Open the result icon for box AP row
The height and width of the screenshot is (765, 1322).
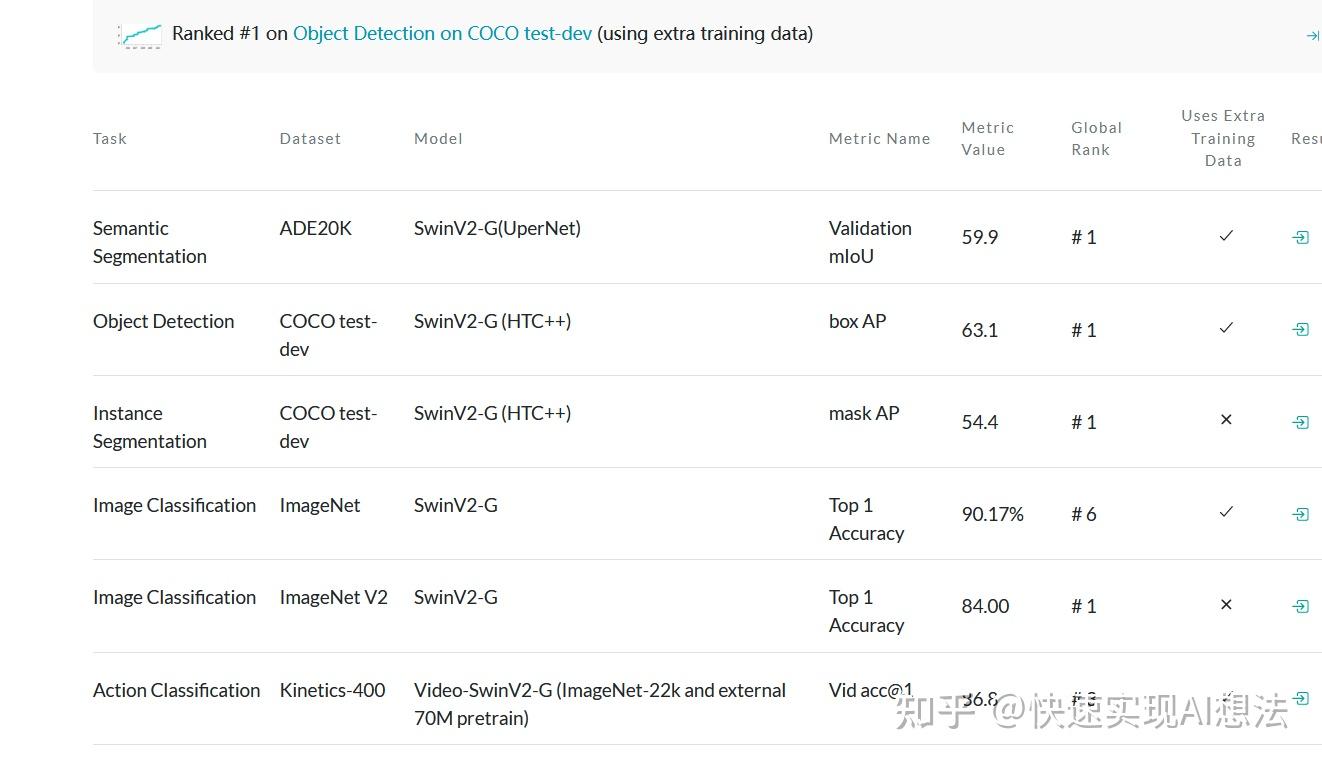tap(1300, 329)
